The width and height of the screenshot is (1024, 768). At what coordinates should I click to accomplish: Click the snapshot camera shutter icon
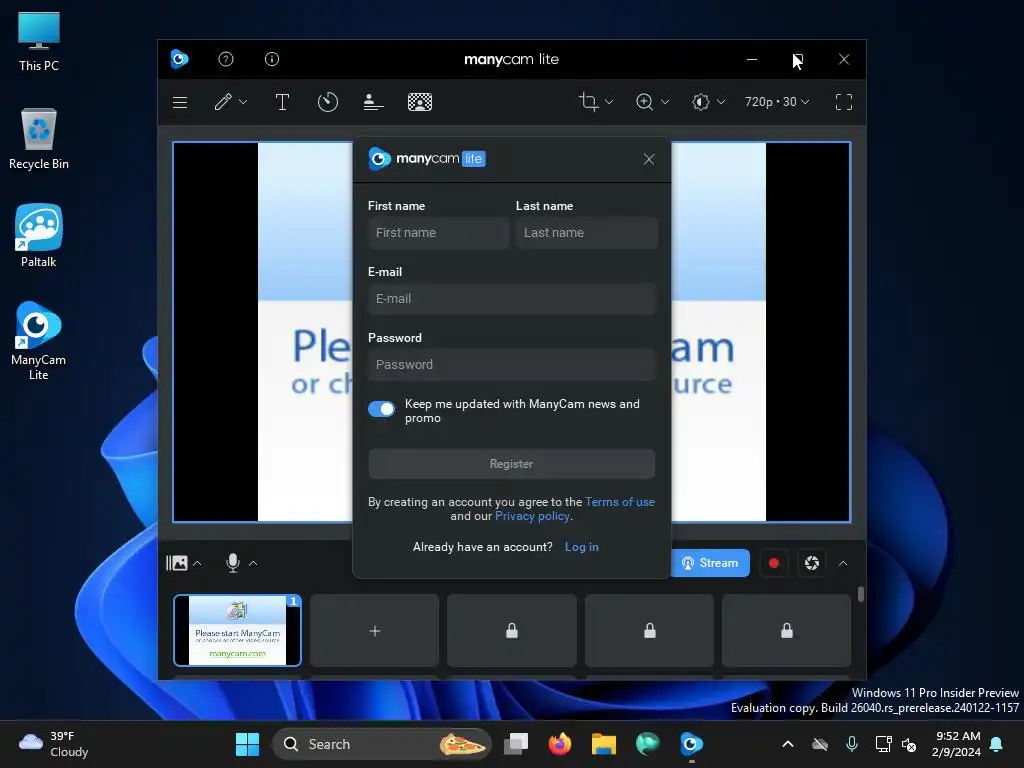point(812,563)
